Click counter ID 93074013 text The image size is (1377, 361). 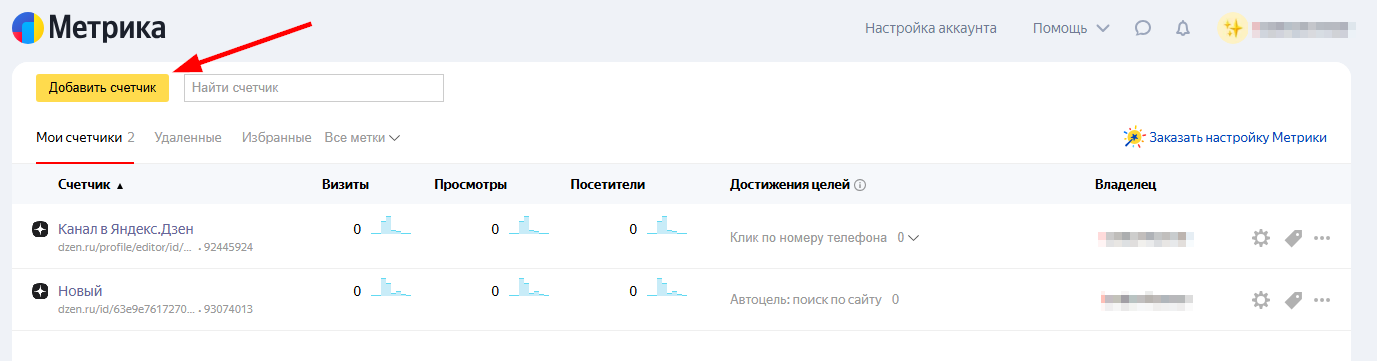pos(228,309)
